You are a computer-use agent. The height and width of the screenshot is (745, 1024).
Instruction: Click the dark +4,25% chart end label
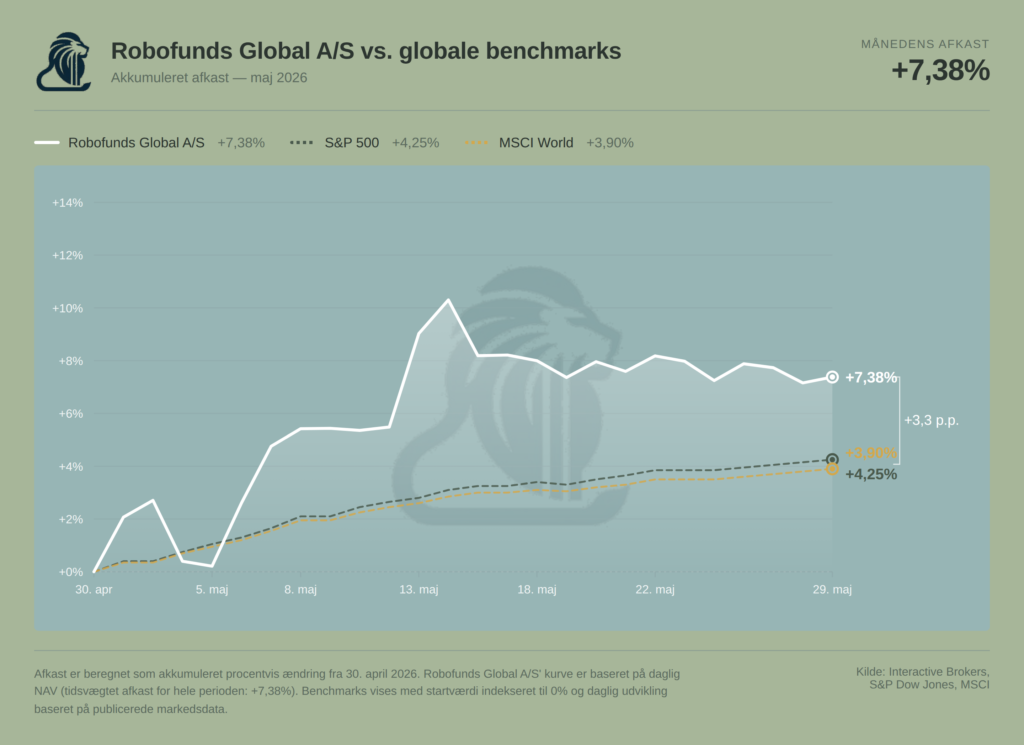[x=871, y=475]
